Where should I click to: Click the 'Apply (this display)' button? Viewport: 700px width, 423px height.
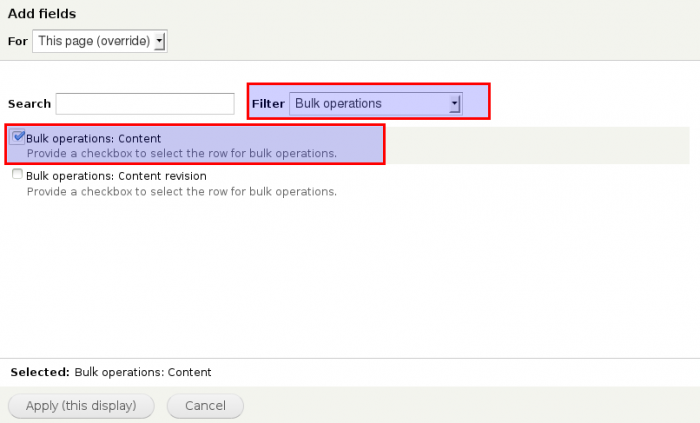pos(81,406)
